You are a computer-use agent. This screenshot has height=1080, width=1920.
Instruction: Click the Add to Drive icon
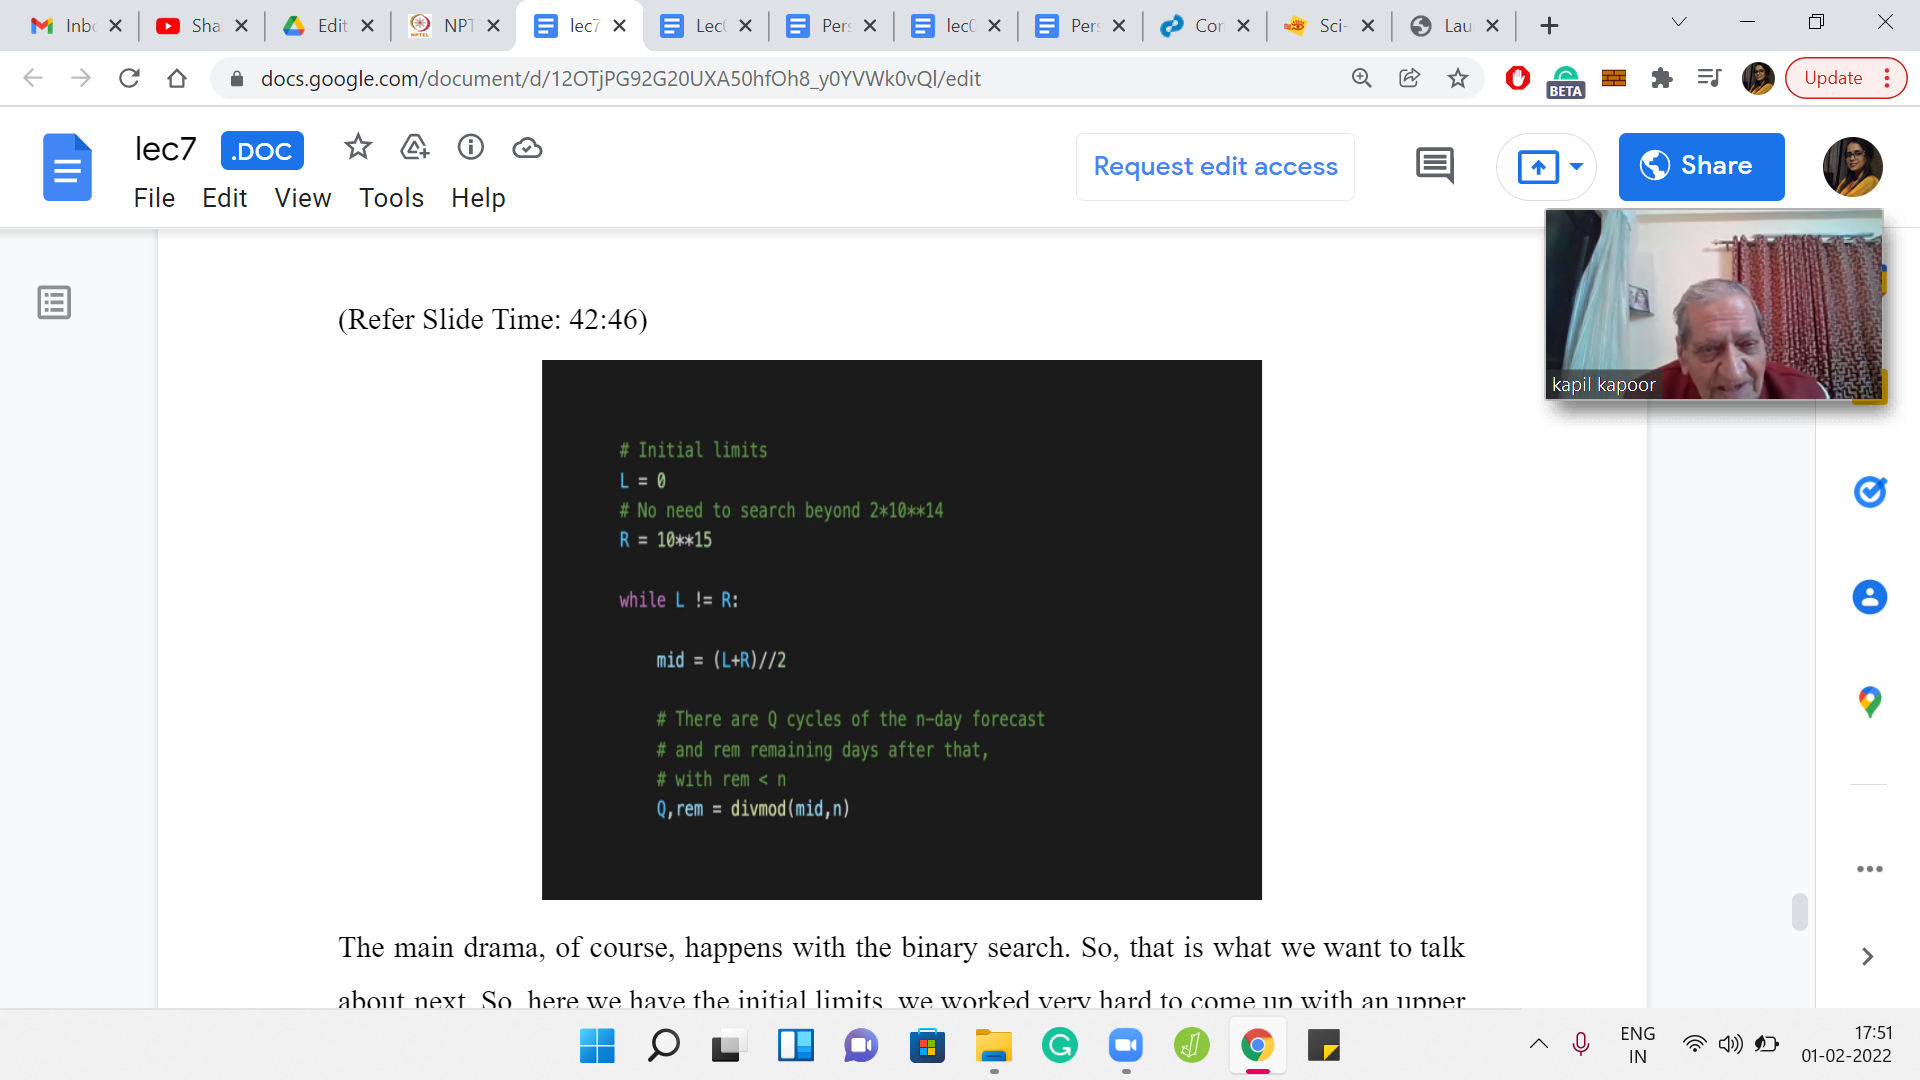click(x=414, y=148)
